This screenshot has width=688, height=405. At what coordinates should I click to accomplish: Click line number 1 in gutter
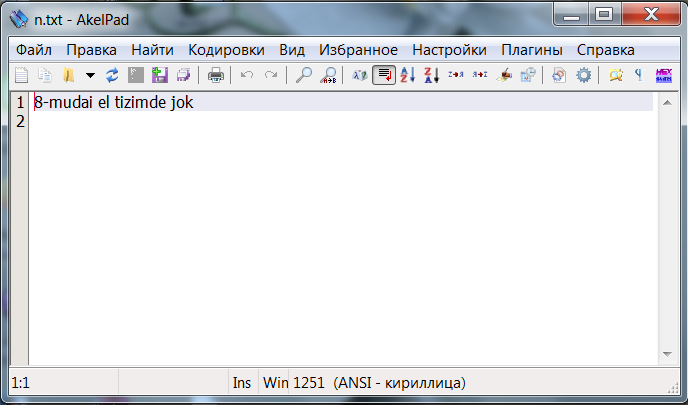click(x=20, y=102)
